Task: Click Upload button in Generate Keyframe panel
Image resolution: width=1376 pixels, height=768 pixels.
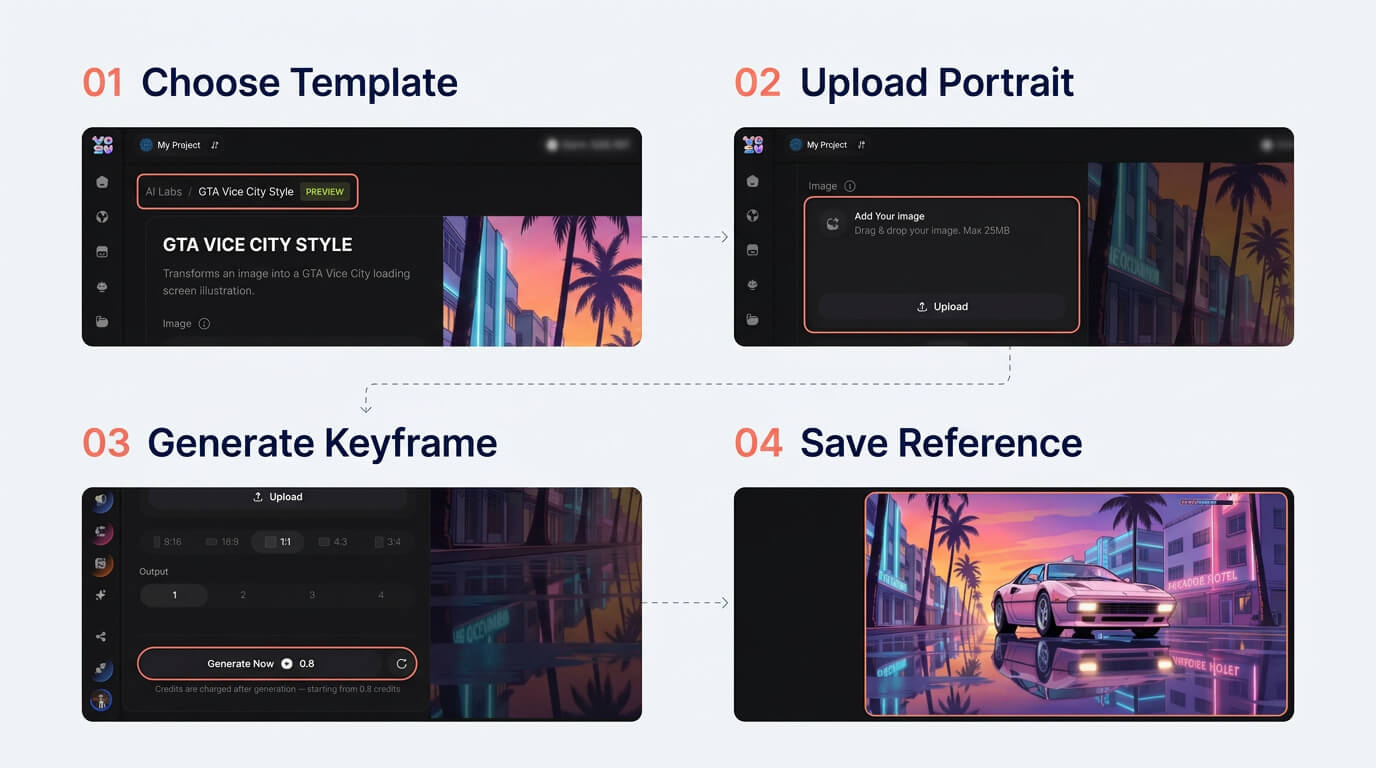Action: point(278,497)
